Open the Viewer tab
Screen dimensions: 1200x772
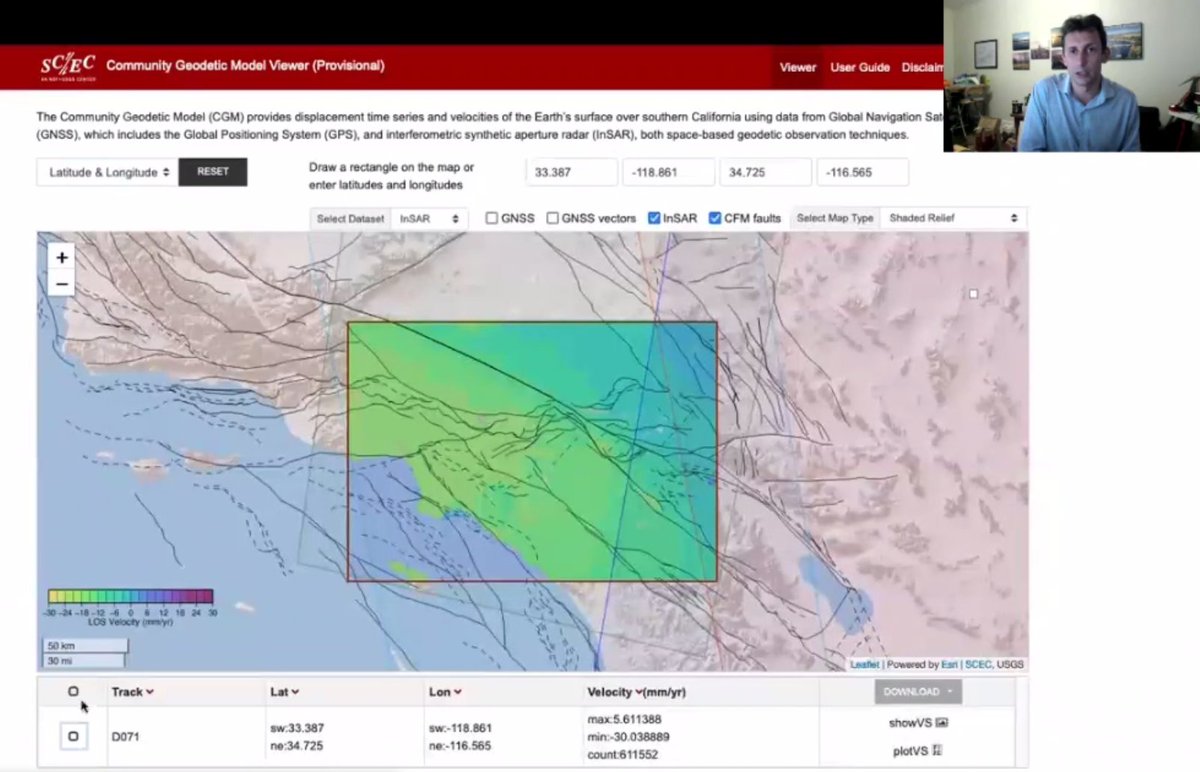(798, 67)
